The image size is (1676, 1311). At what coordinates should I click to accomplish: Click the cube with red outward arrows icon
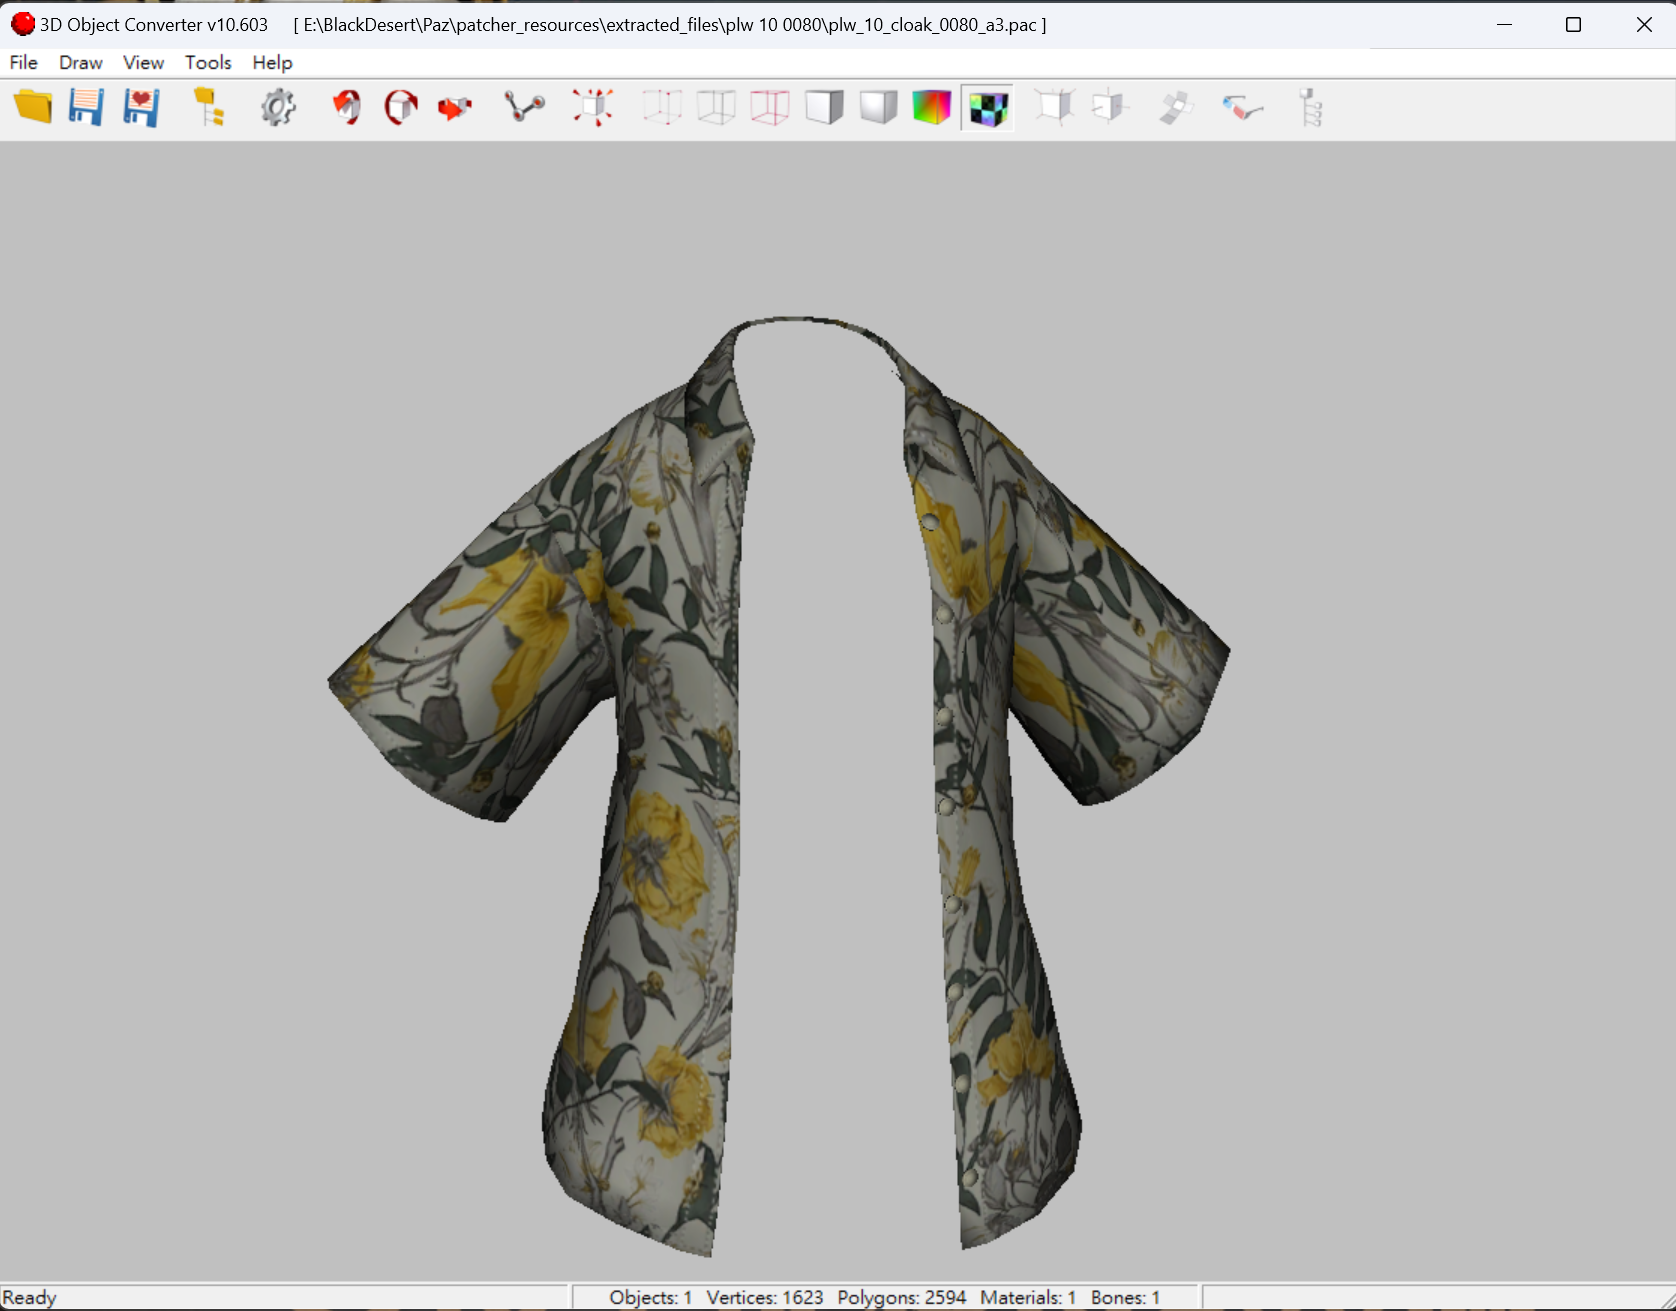click(593, 107)
